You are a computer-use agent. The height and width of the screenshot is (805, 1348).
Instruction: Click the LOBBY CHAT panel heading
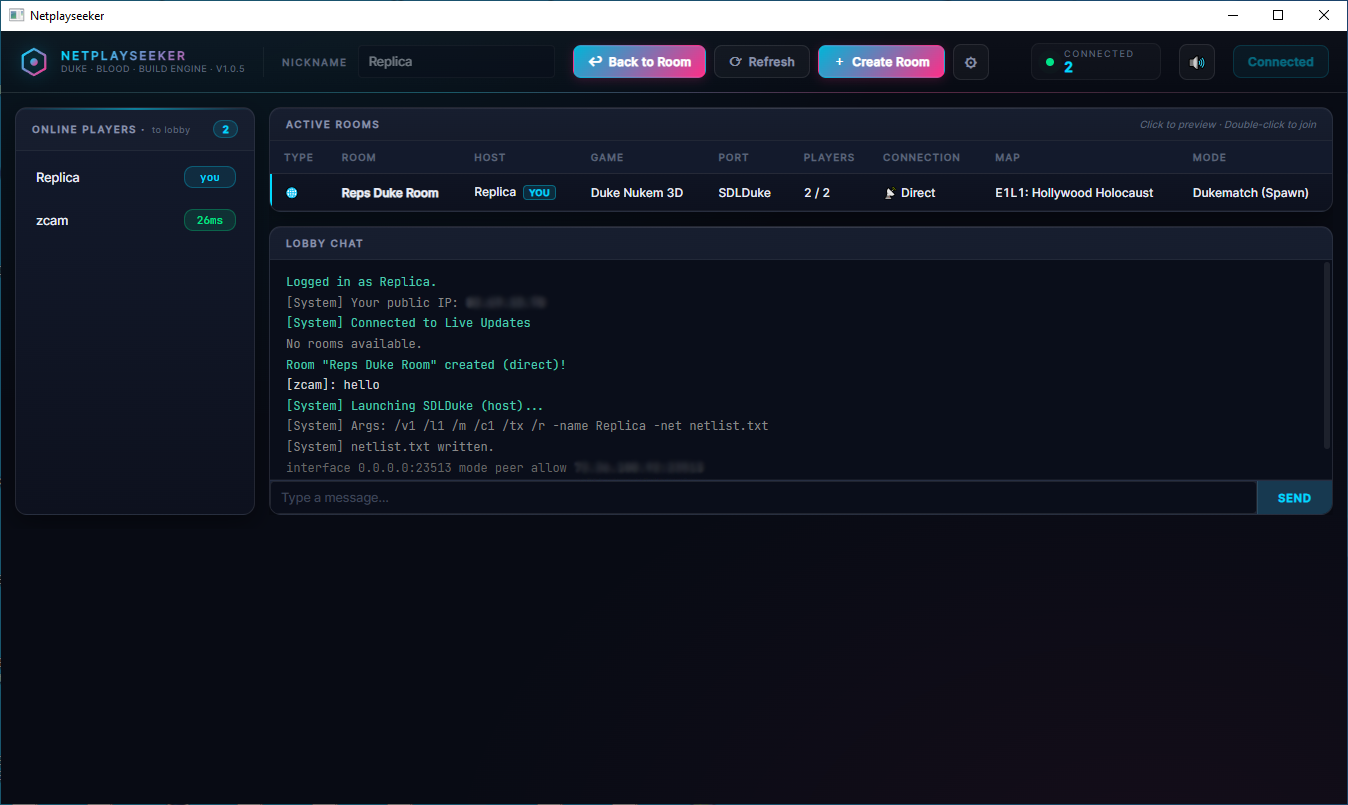tap(325, 244)
